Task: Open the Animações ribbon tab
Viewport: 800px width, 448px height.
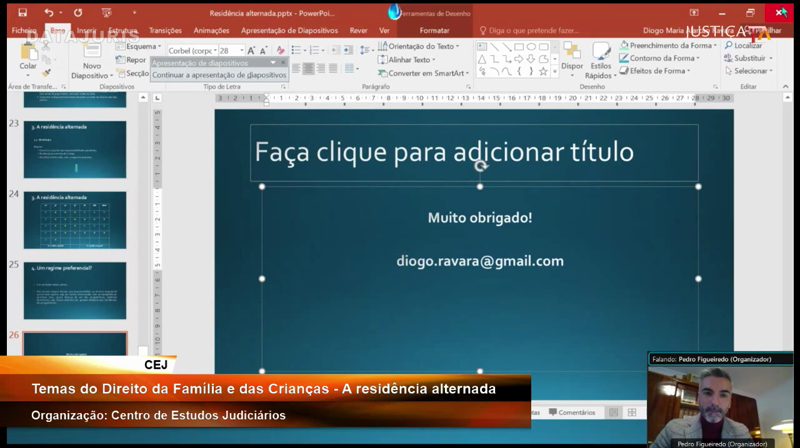Action: tap(211, 31)
